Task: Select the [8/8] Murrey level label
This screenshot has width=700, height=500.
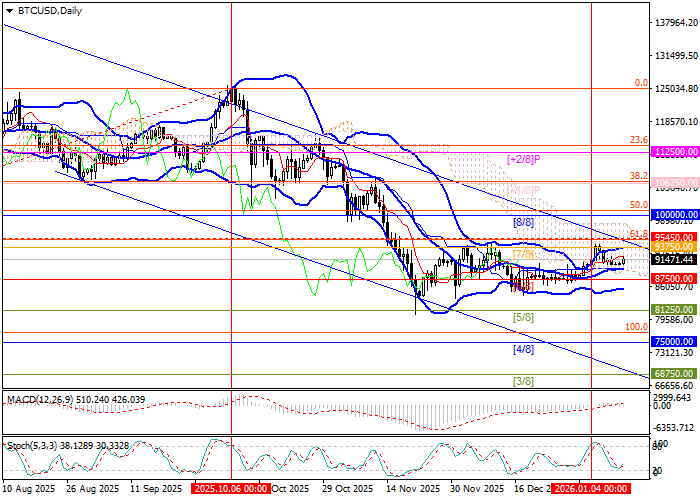Action: (x=521, y=222)
